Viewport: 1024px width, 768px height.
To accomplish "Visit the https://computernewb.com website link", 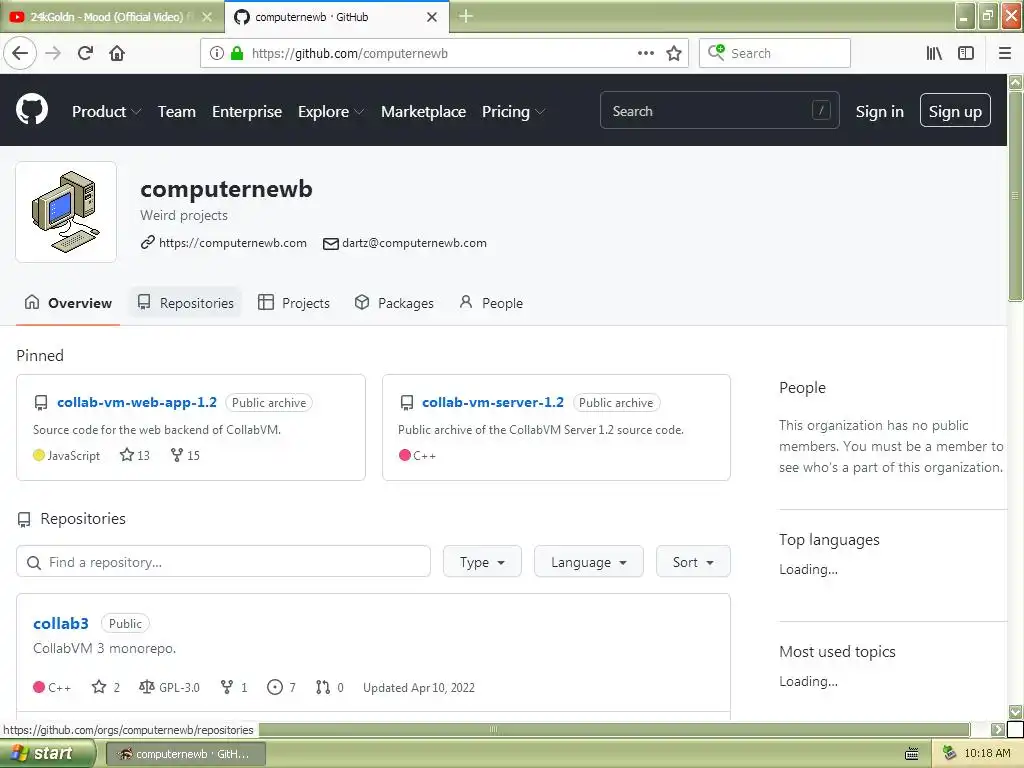I will point(232,243).
